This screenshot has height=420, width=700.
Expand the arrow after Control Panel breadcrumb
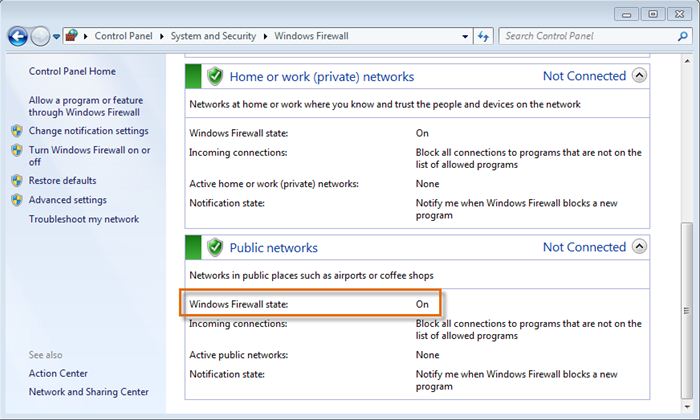pos(162,36)
